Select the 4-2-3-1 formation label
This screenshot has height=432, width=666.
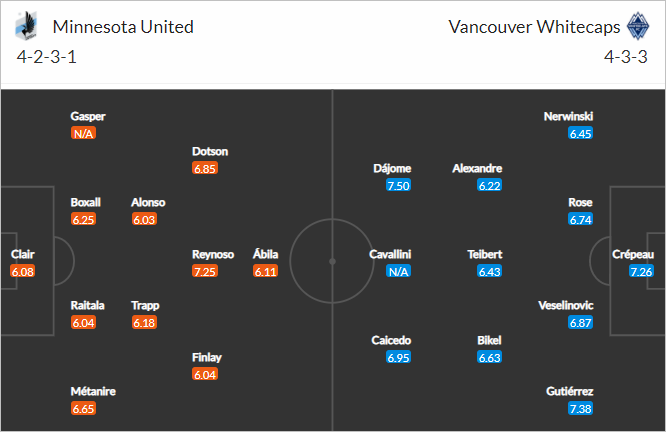pyautogui.click(x=47, y=56)
